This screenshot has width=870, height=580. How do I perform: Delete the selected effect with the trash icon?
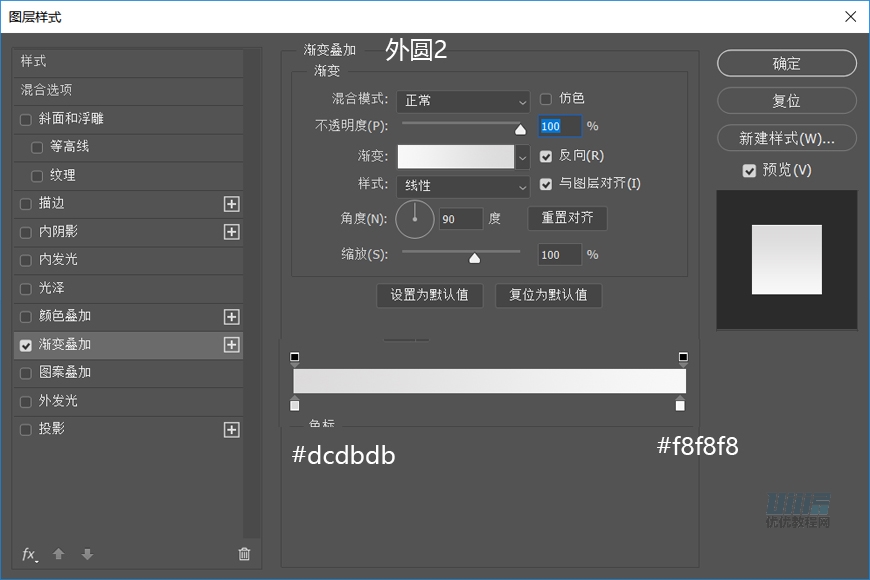[243, 553]
